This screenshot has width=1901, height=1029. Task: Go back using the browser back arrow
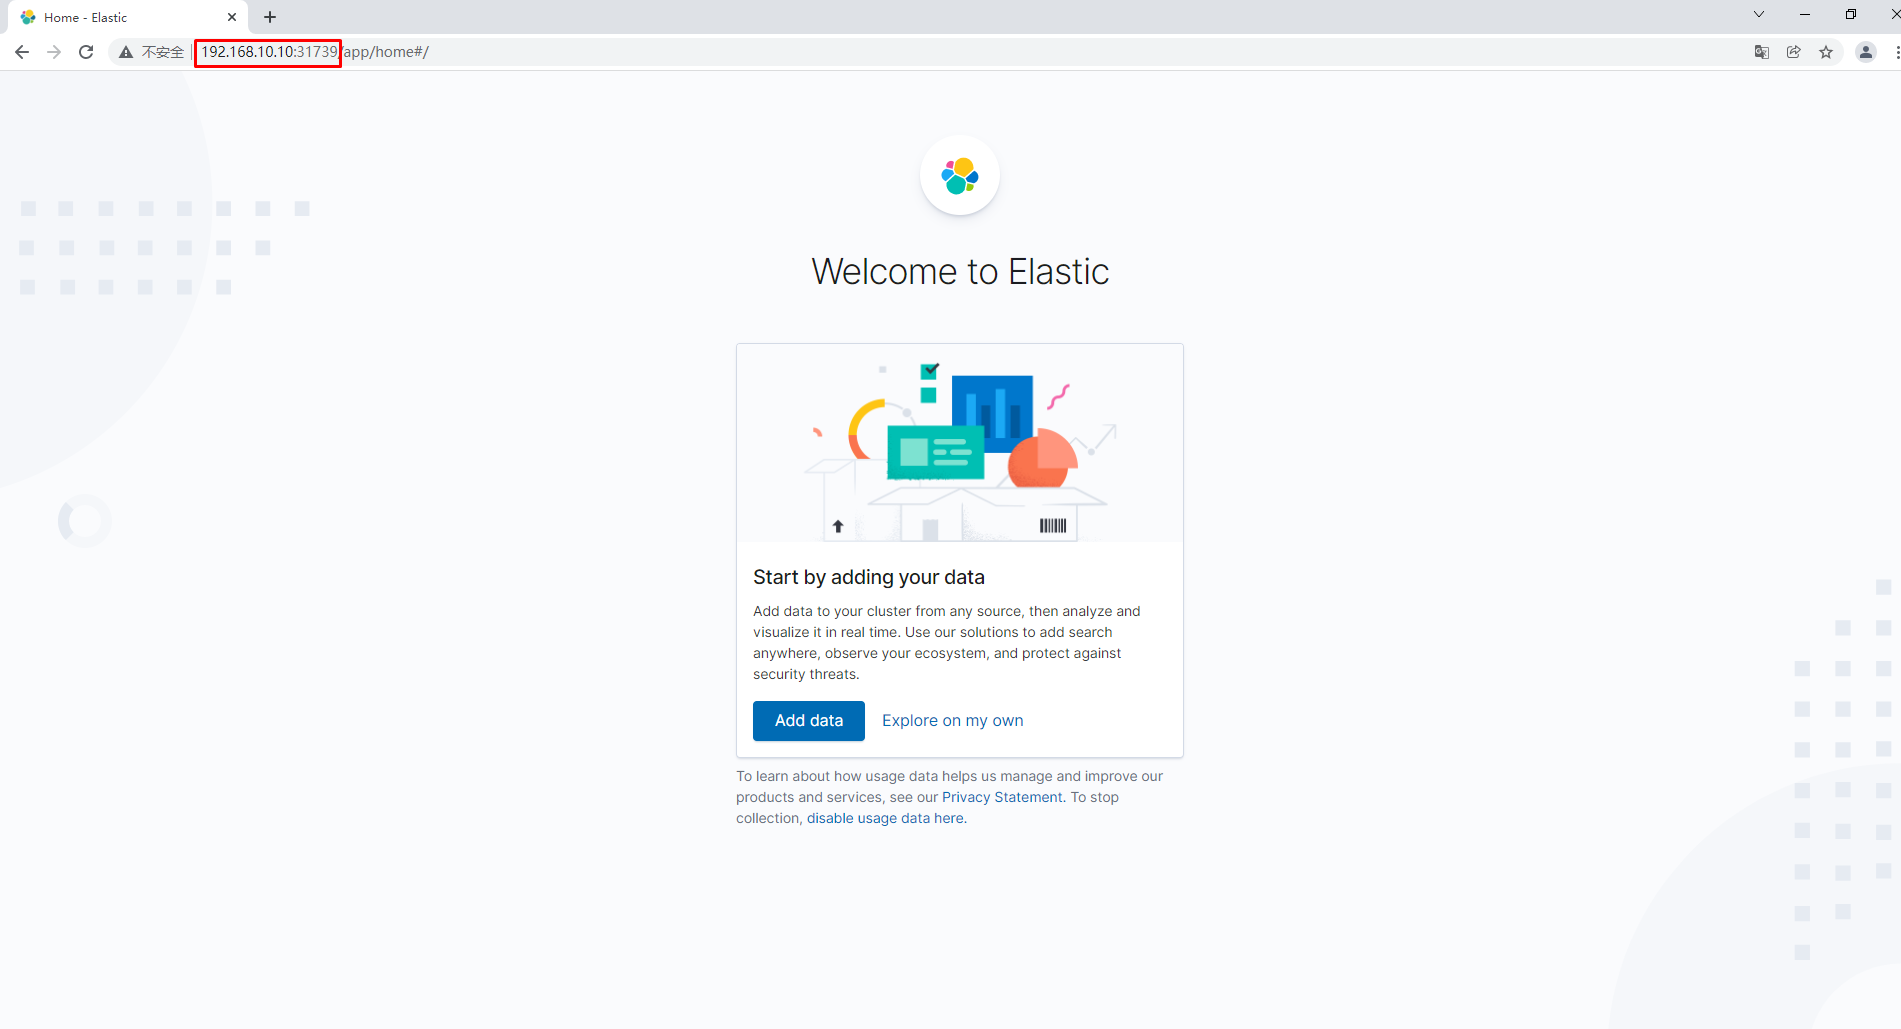tap(22, 52)
